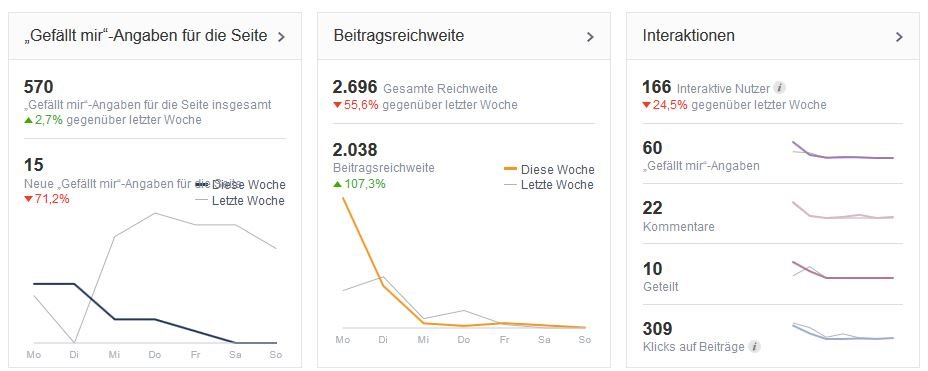Viewport: 928px width, 371px height.
Task: Open Beitragsreichweite details via chevron
Action: coord(590,37)
